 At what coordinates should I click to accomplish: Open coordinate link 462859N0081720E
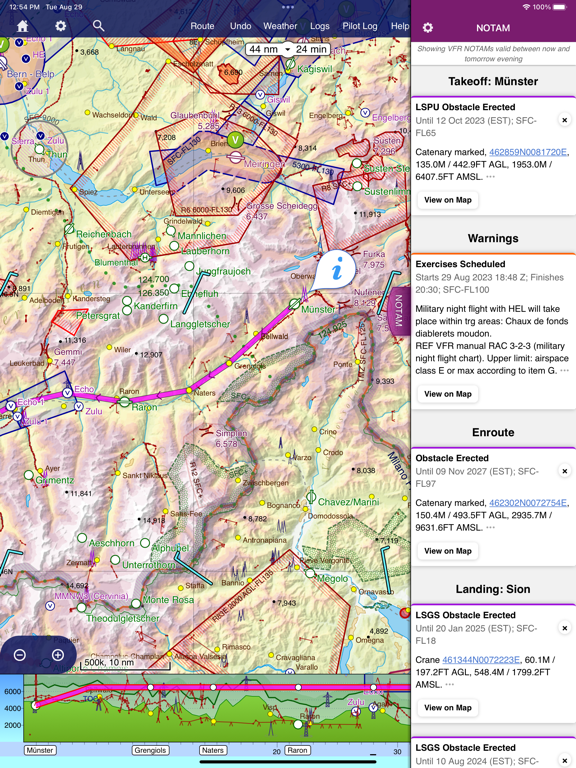pos(528,152)
